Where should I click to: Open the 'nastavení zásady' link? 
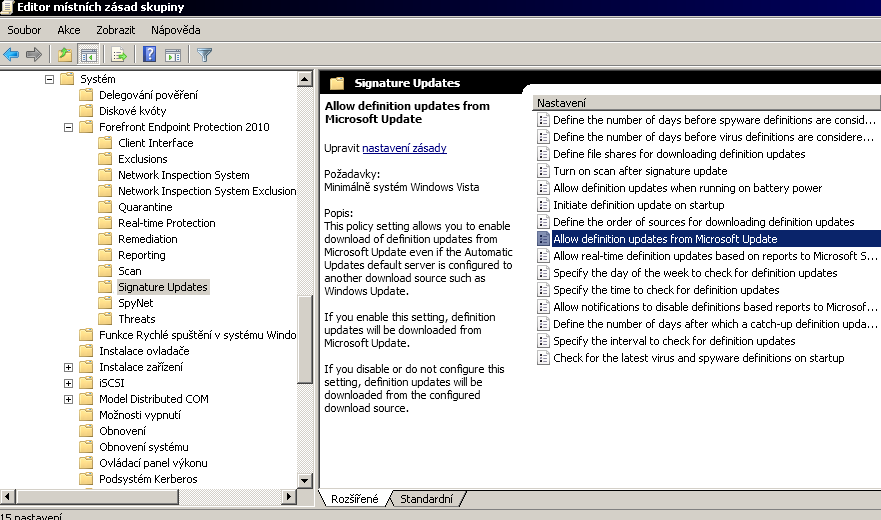pyautogui.click(x=404, y=148)
